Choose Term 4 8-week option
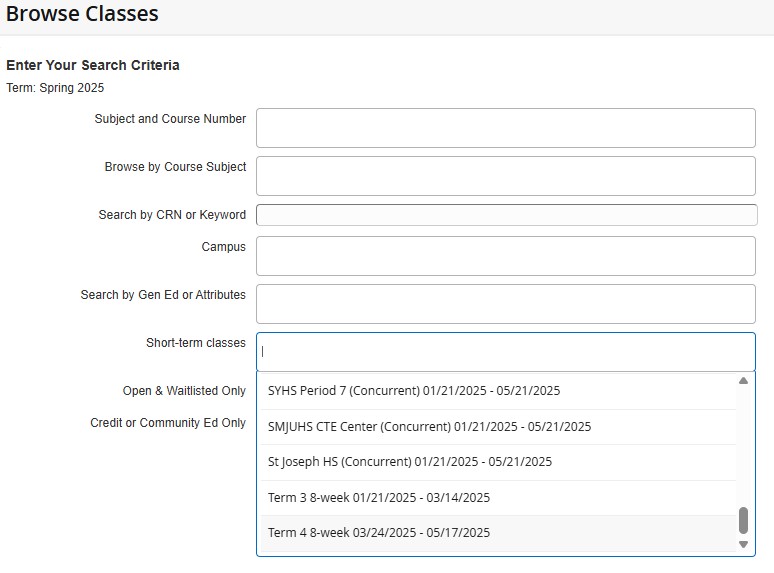Screen dimensions: 774x573 (379, 533)
